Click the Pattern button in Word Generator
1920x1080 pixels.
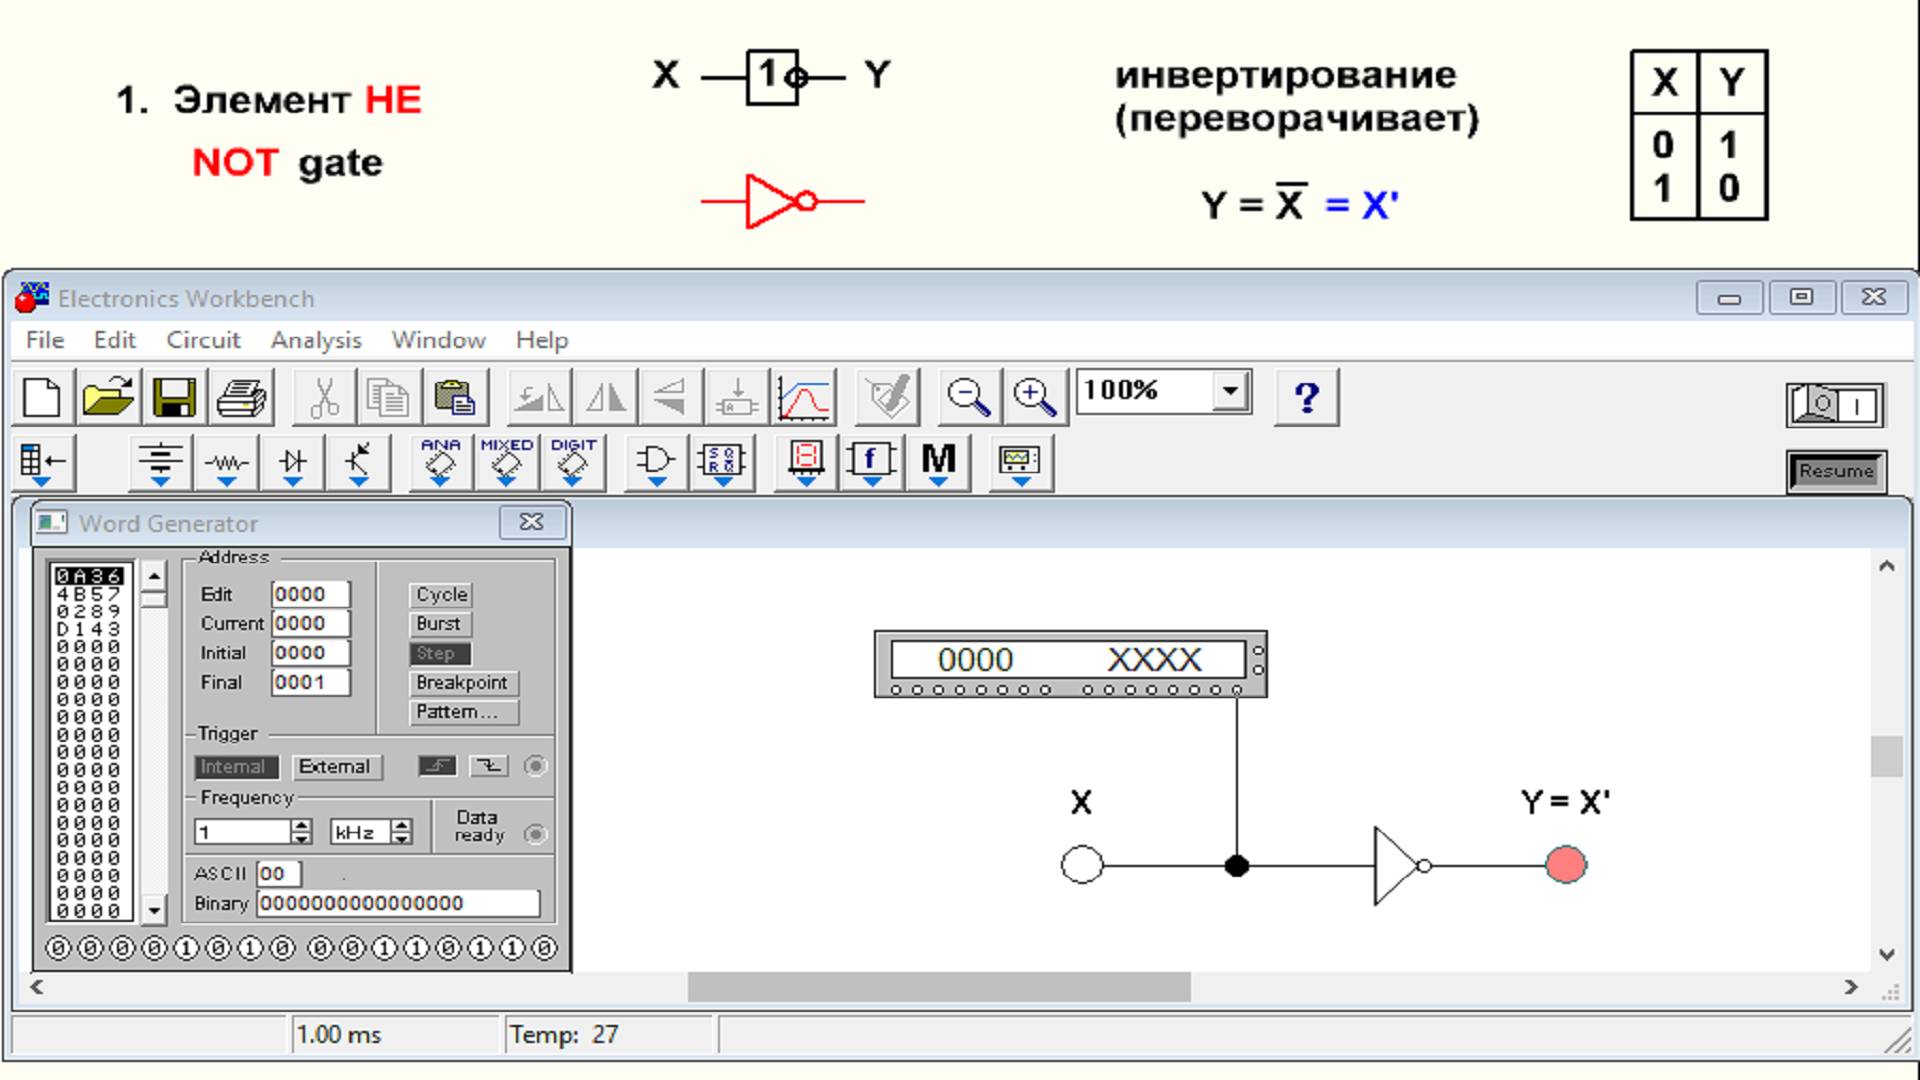point(464,712)
